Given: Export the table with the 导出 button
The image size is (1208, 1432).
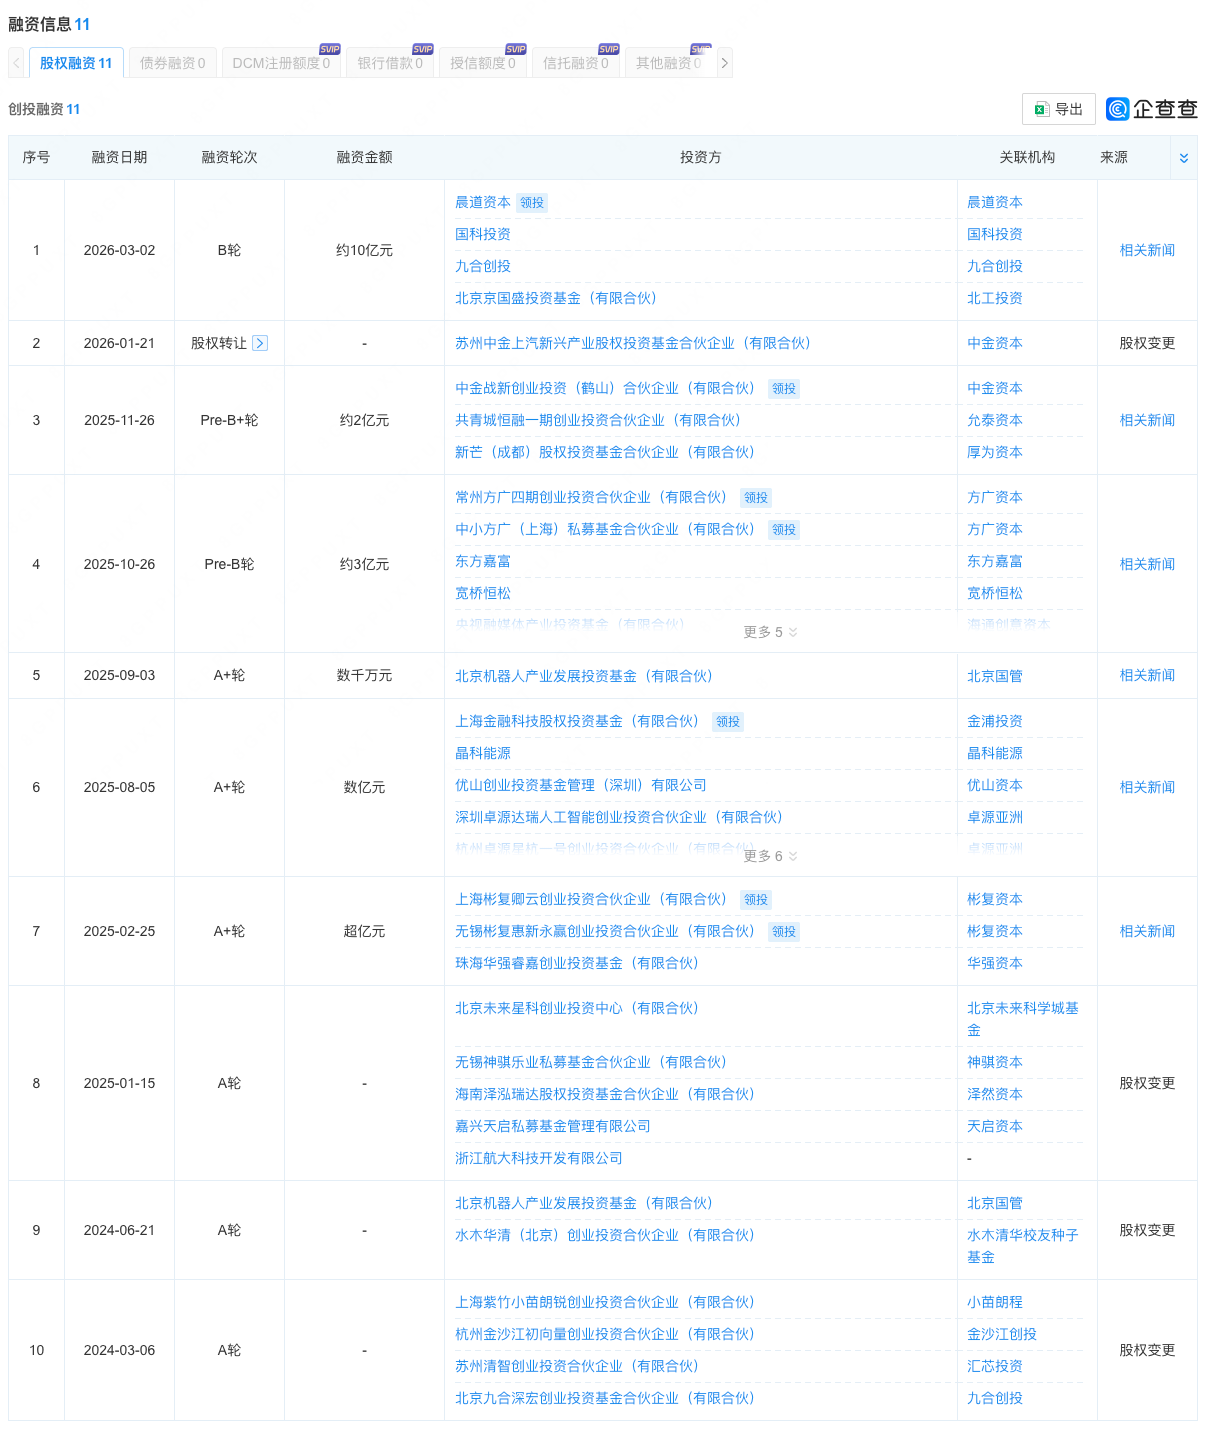Looking at the screenshot, I should point(1059,109).
